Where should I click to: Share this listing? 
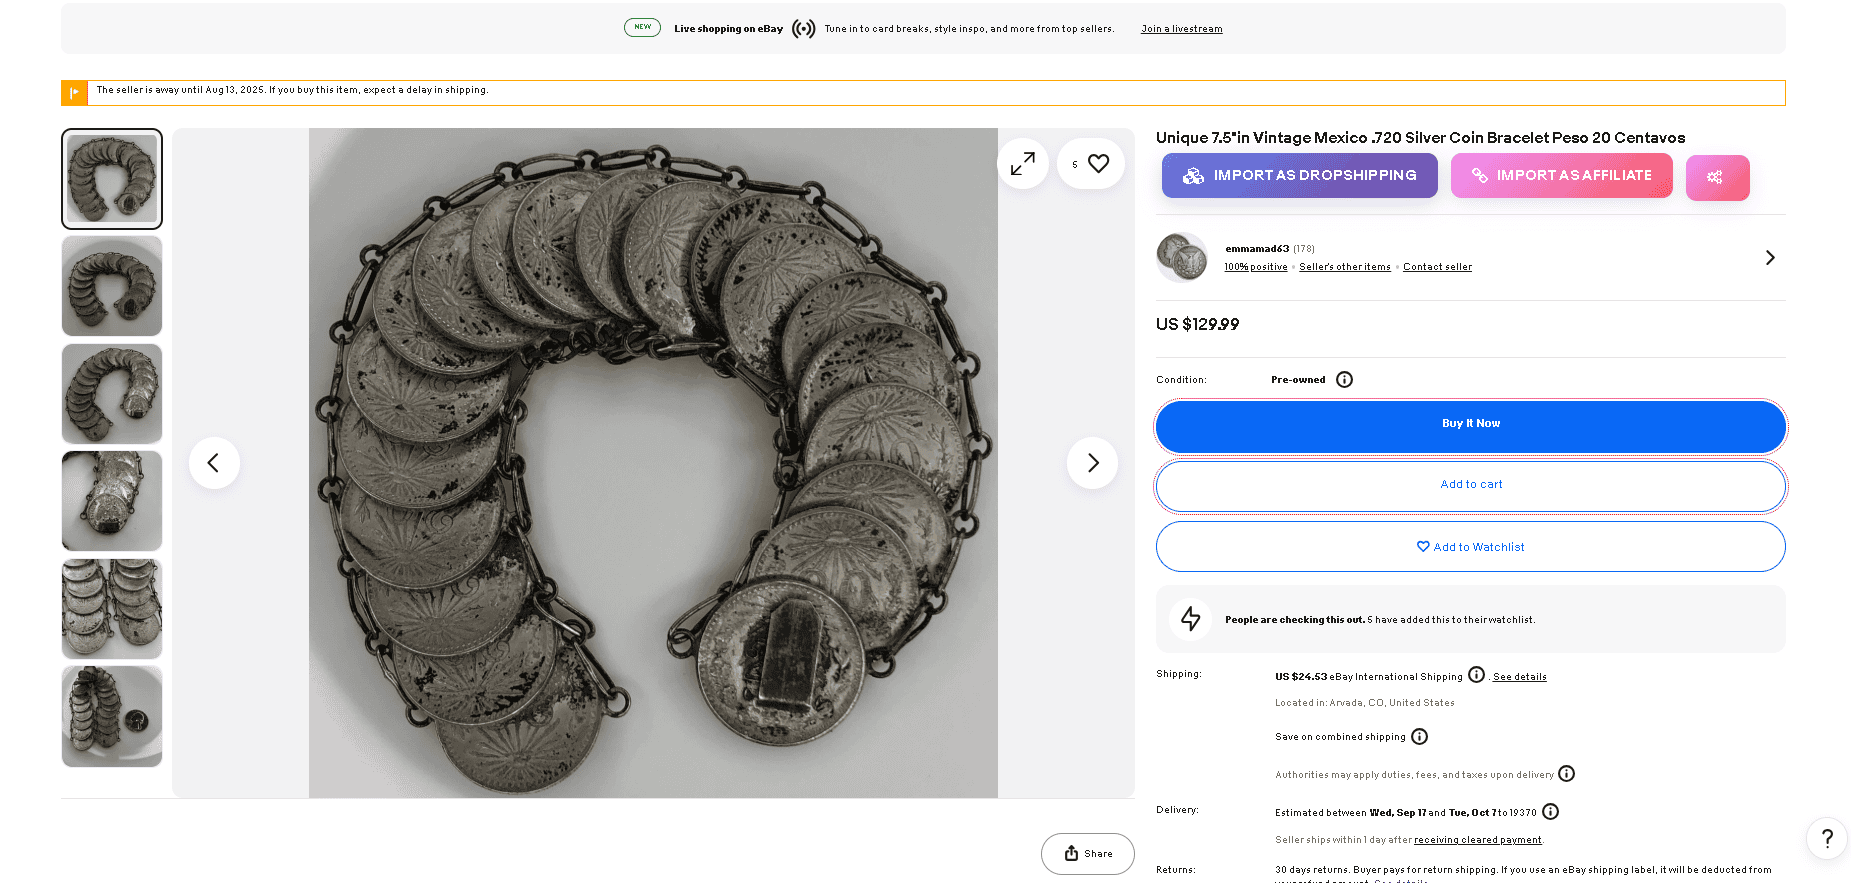click(x=1087, y=854)
